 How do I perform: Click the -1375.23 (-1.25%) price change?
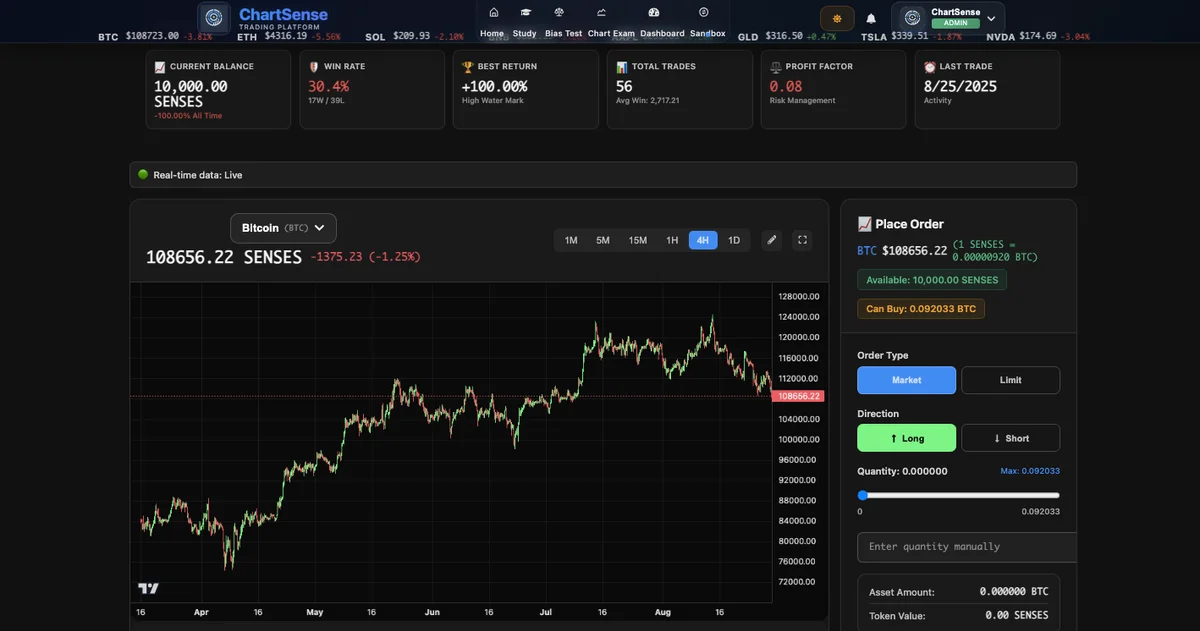point(365,257)
